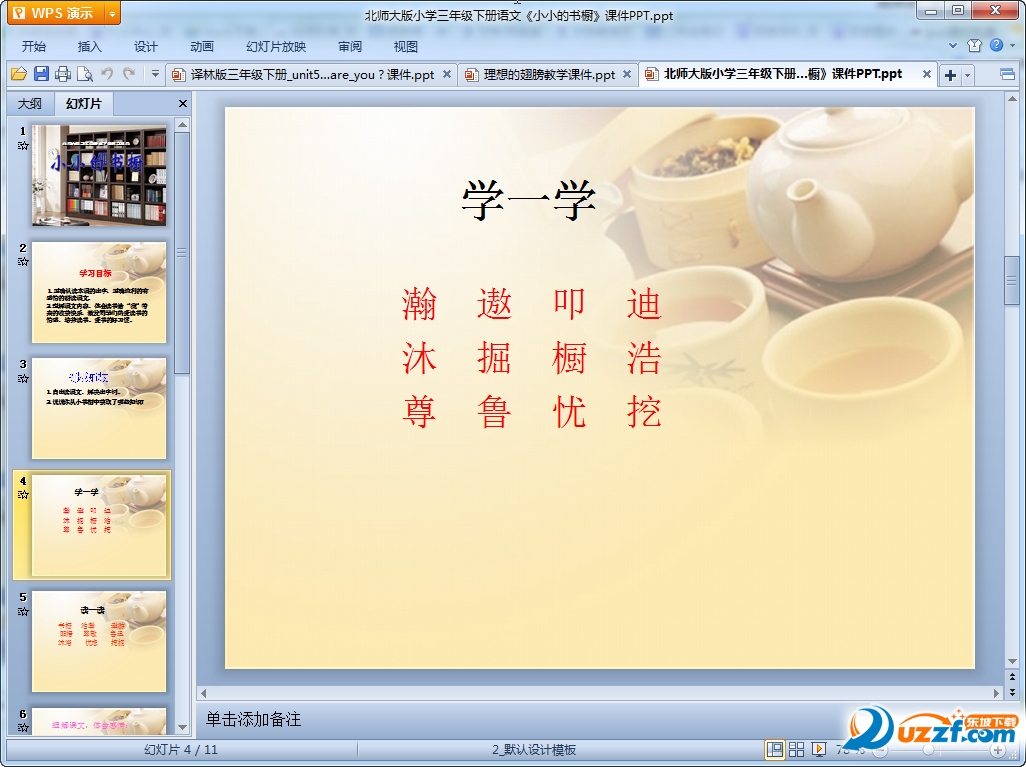Click the red 橱 character on slide
The width and height of the screenshot is (1026, 767).
pos(569,358)
